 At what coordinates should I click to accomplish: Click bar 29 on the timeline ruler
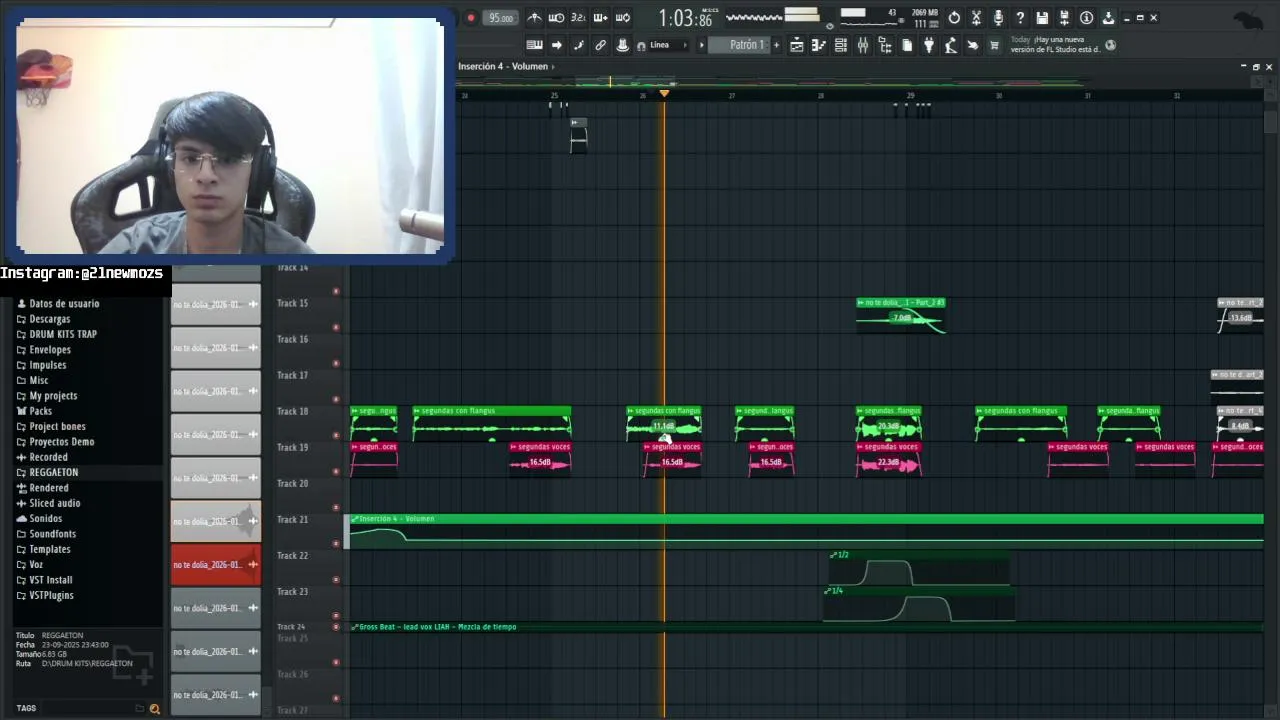coord(910,96)
